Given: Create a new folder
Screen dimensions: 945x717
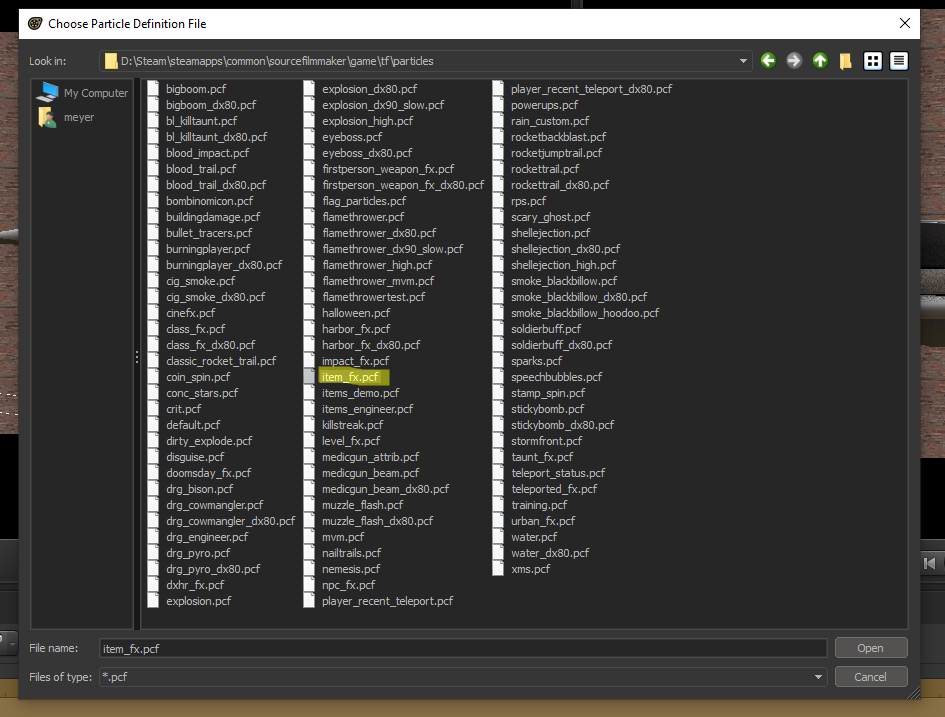Looking at the screenshot, I should [846, 61].
